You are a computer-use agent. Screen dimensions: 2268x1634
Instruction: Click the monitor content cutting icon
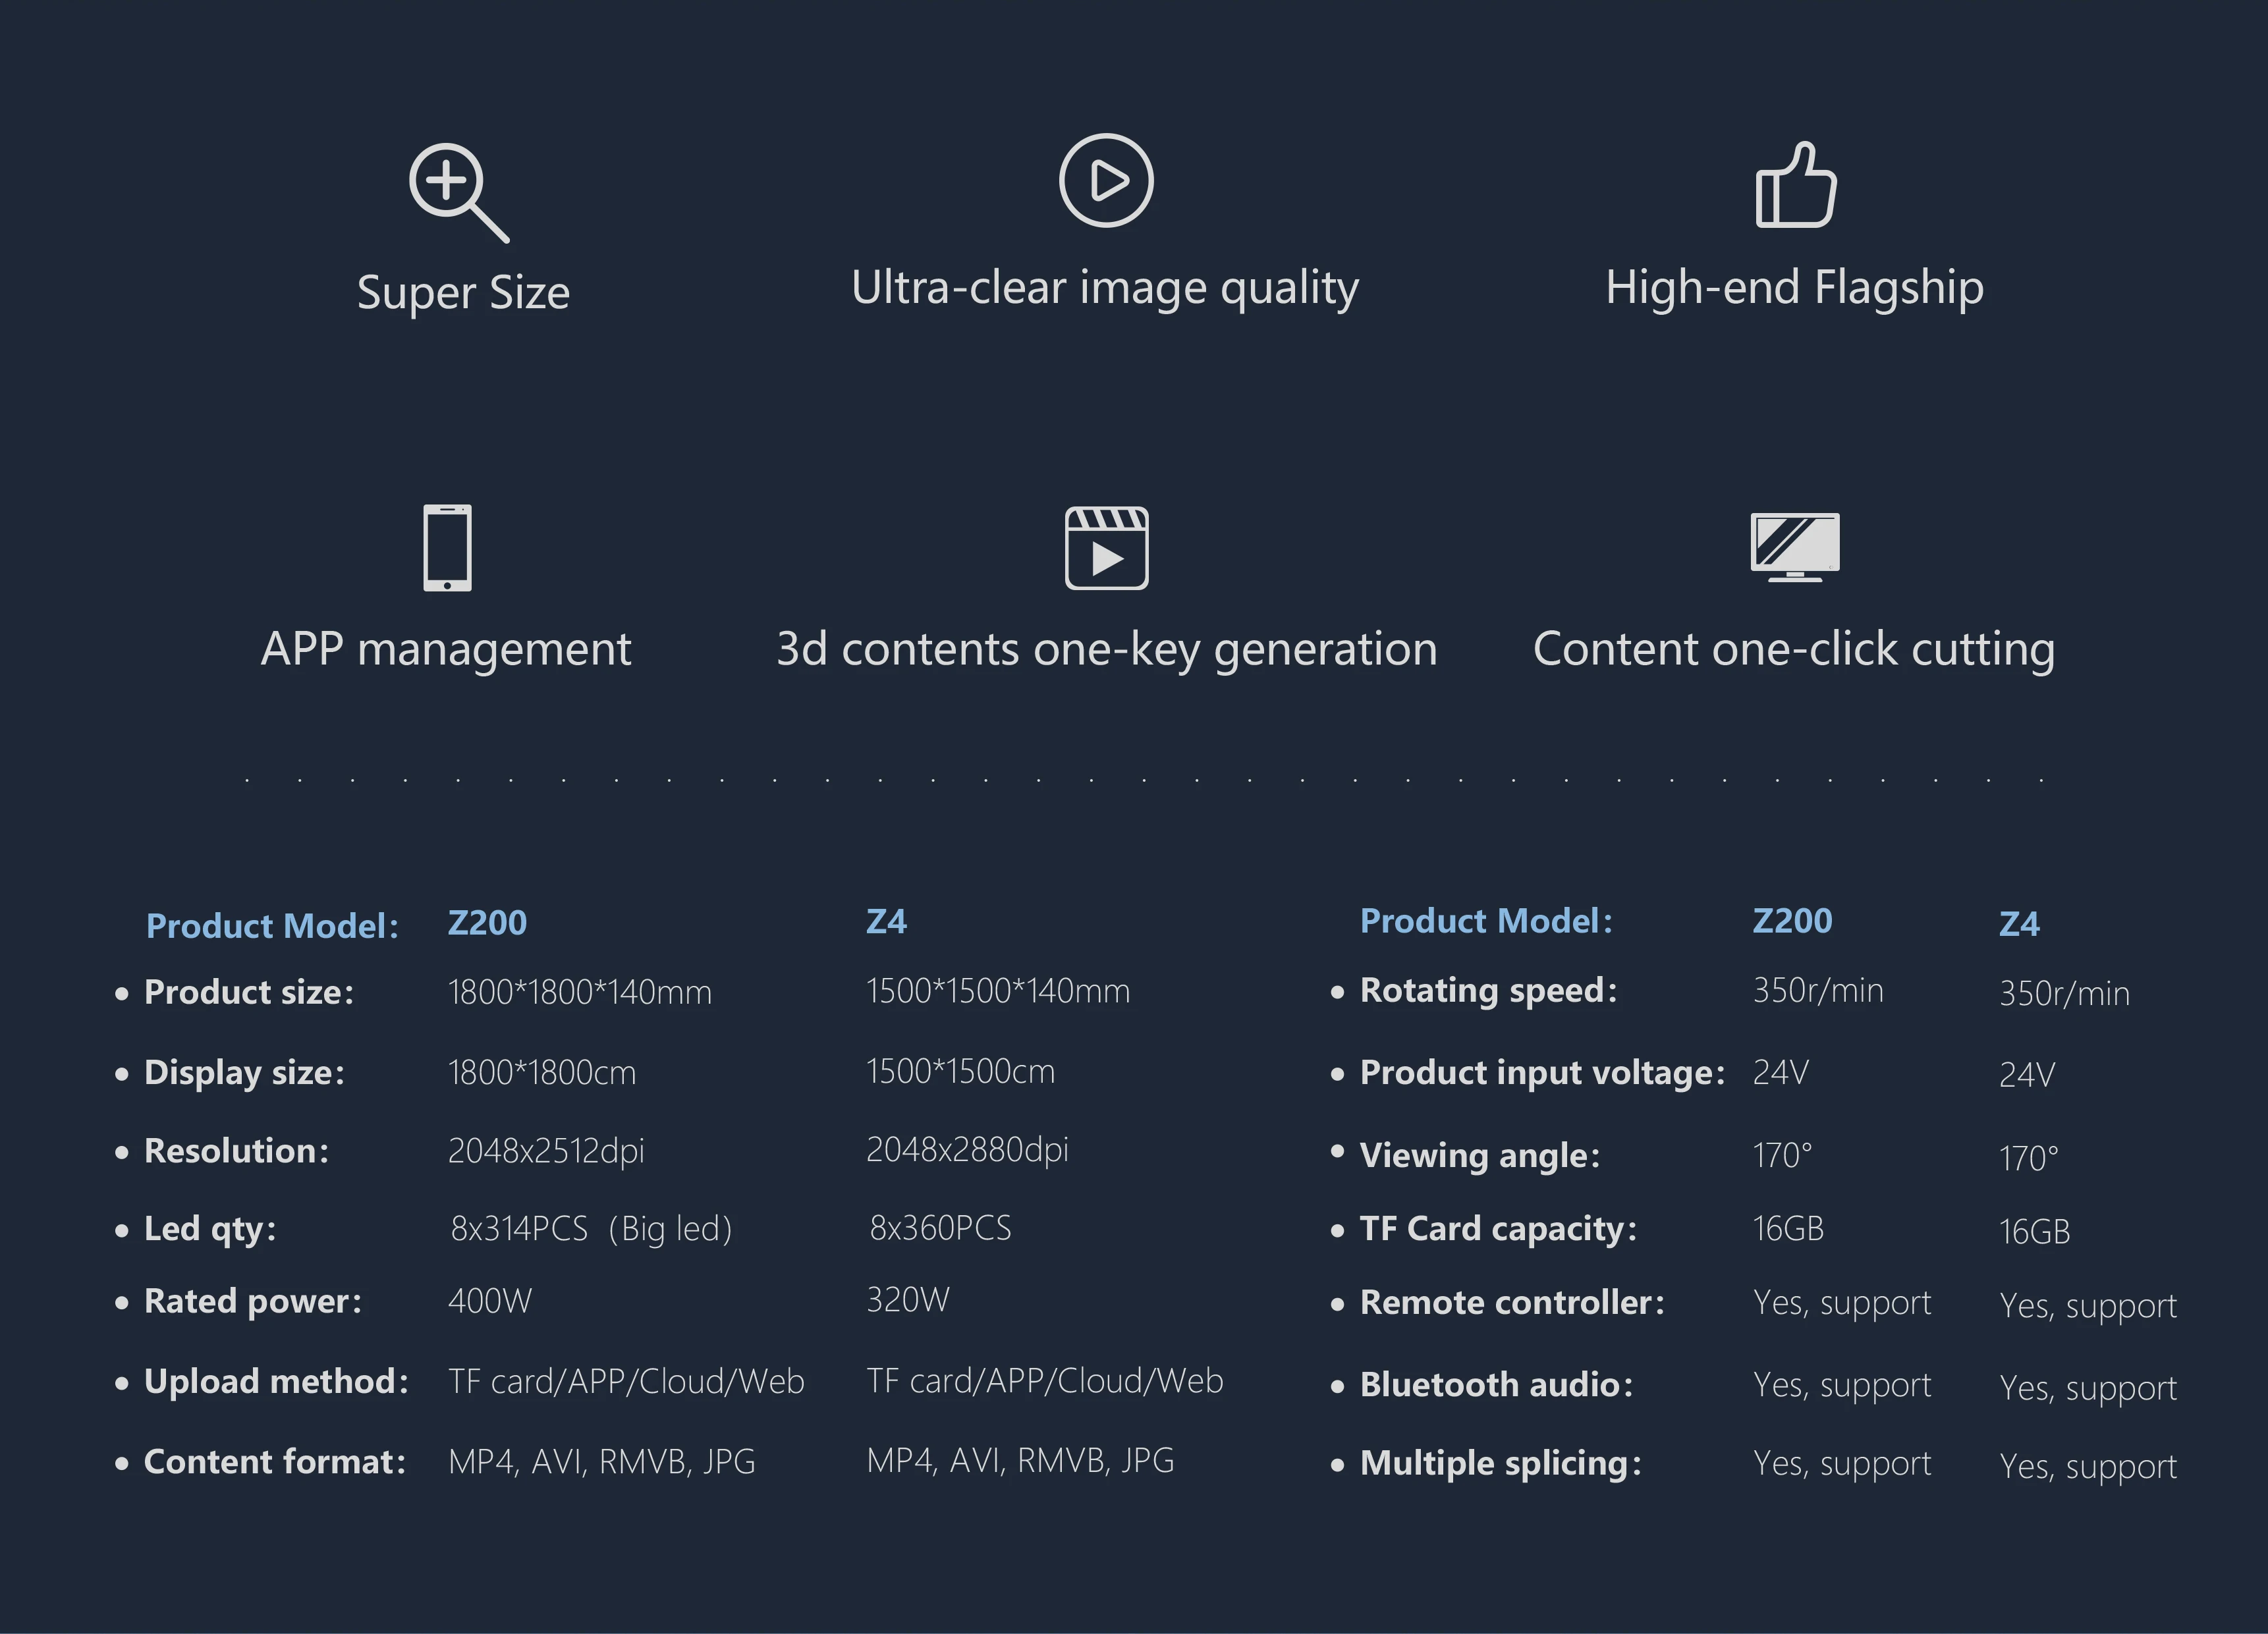click(1795, 546)
